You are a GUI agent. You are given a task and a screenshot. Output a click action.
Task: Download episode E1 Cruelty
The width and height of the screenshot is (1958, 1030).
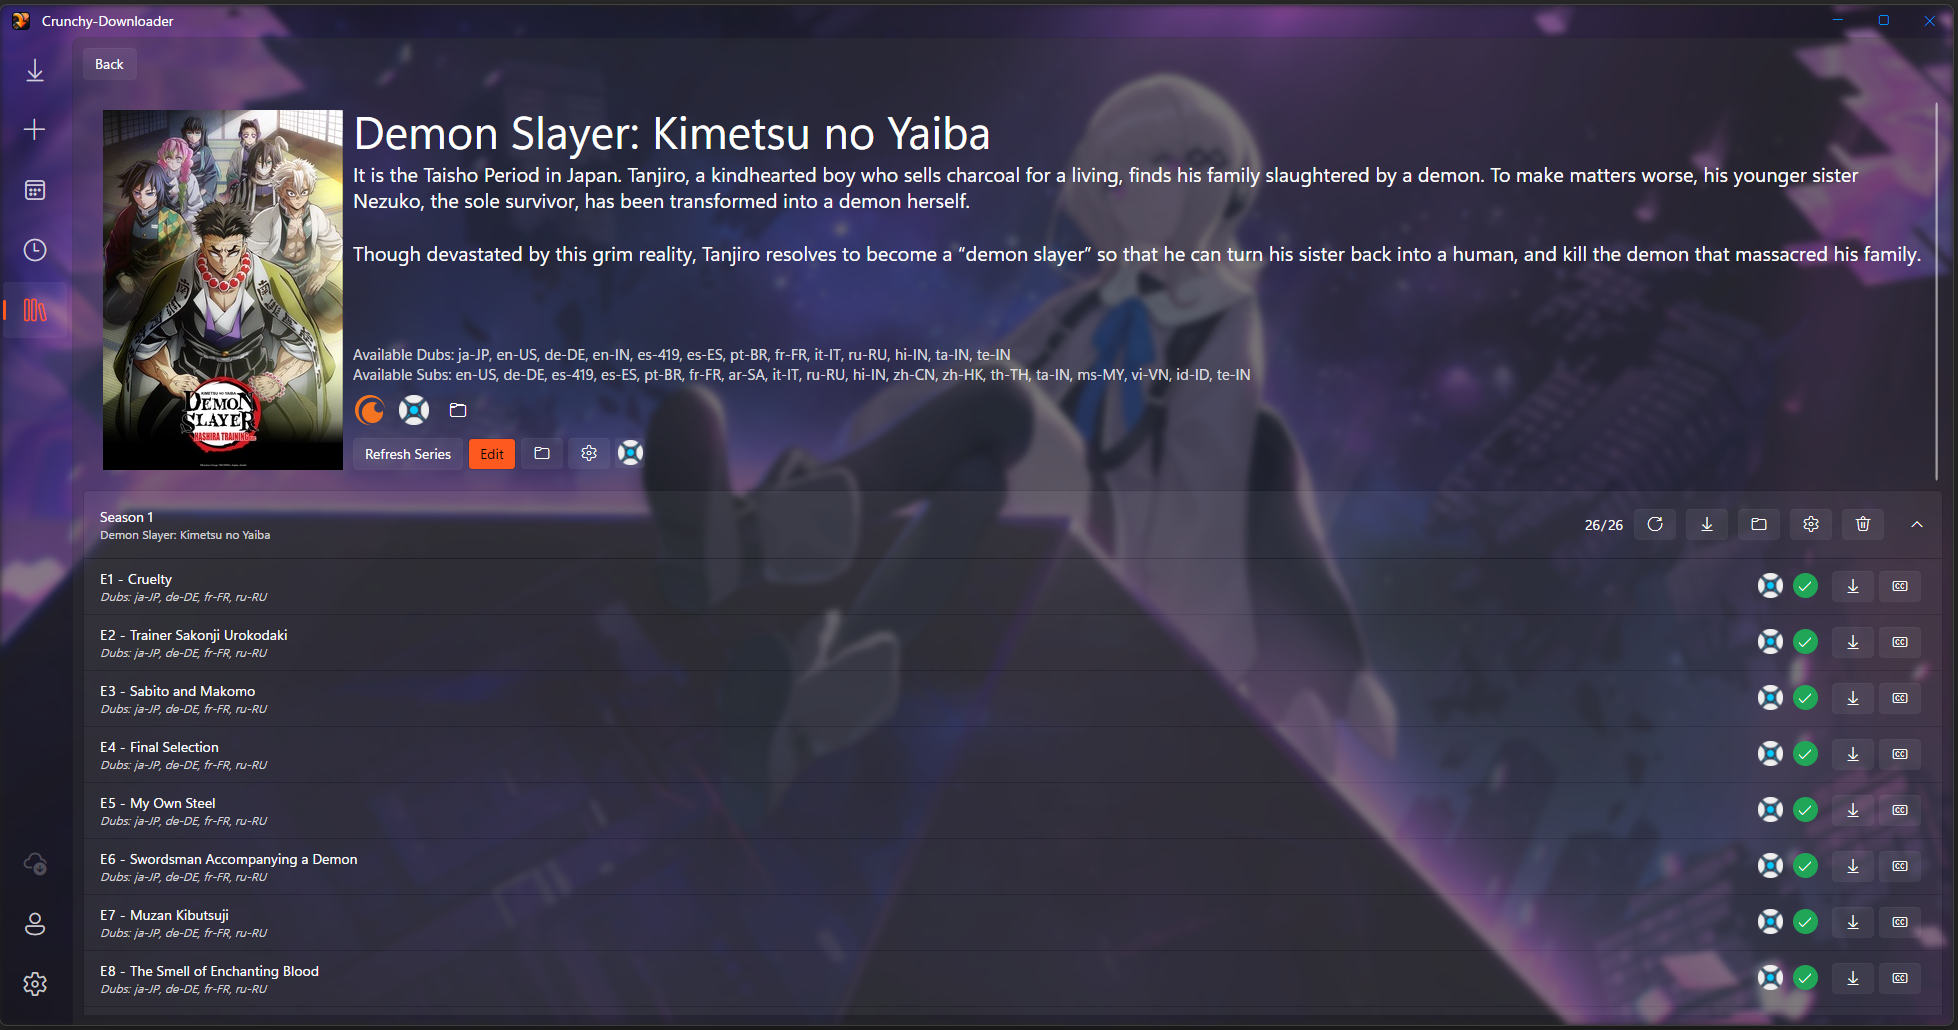tap(1853, 586)
